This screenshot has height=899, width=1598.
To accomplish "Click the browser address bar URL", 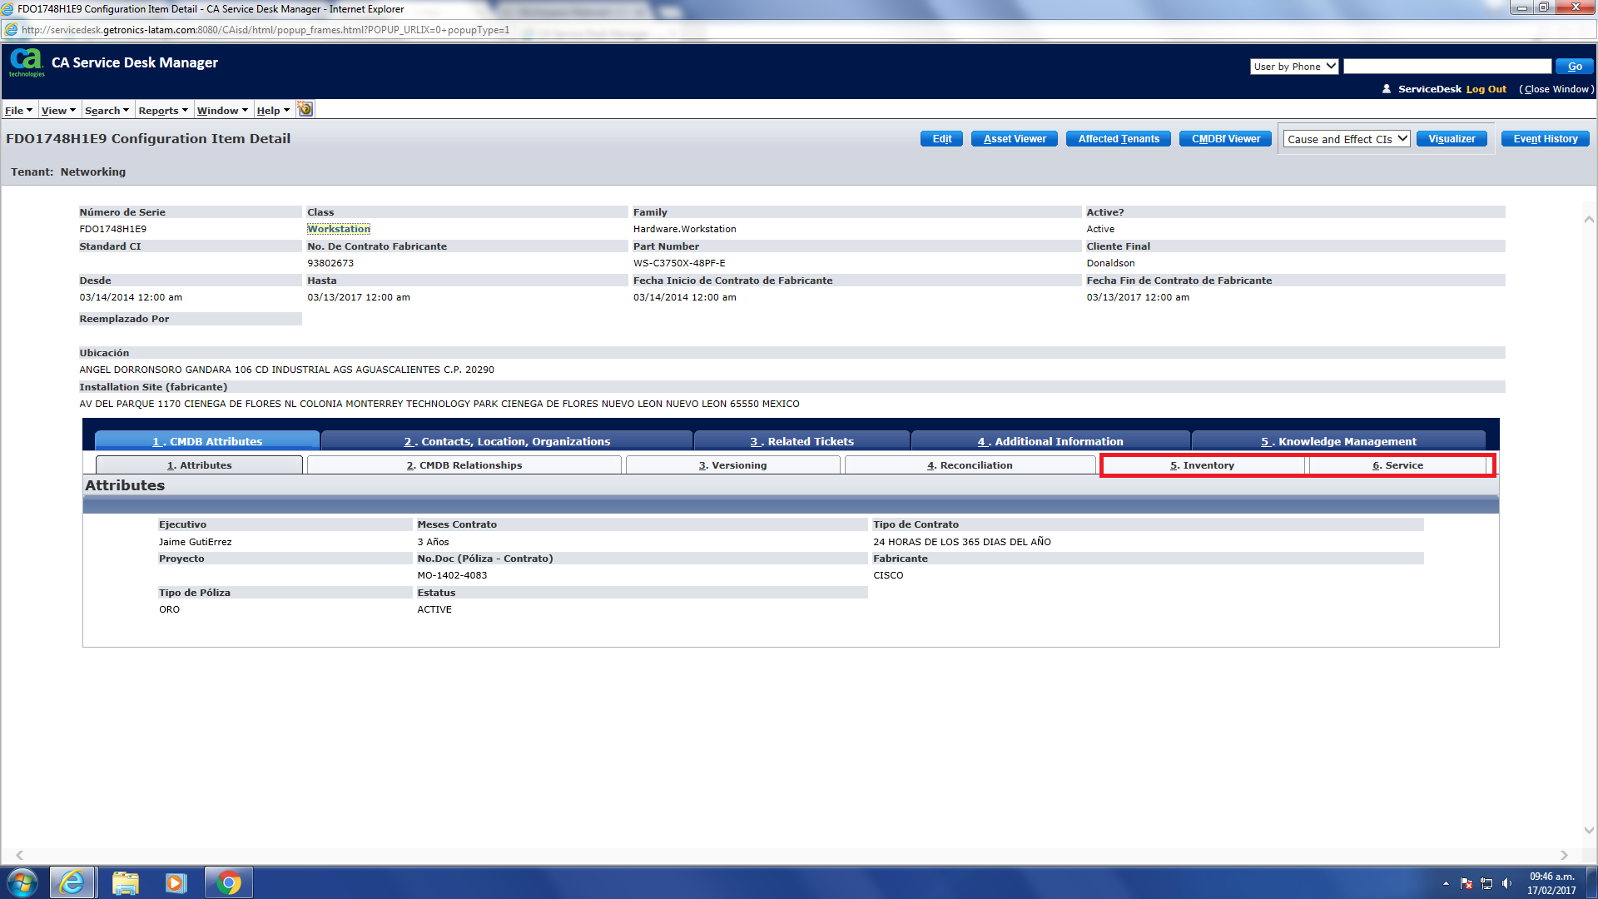I will [x=265, y=30].
